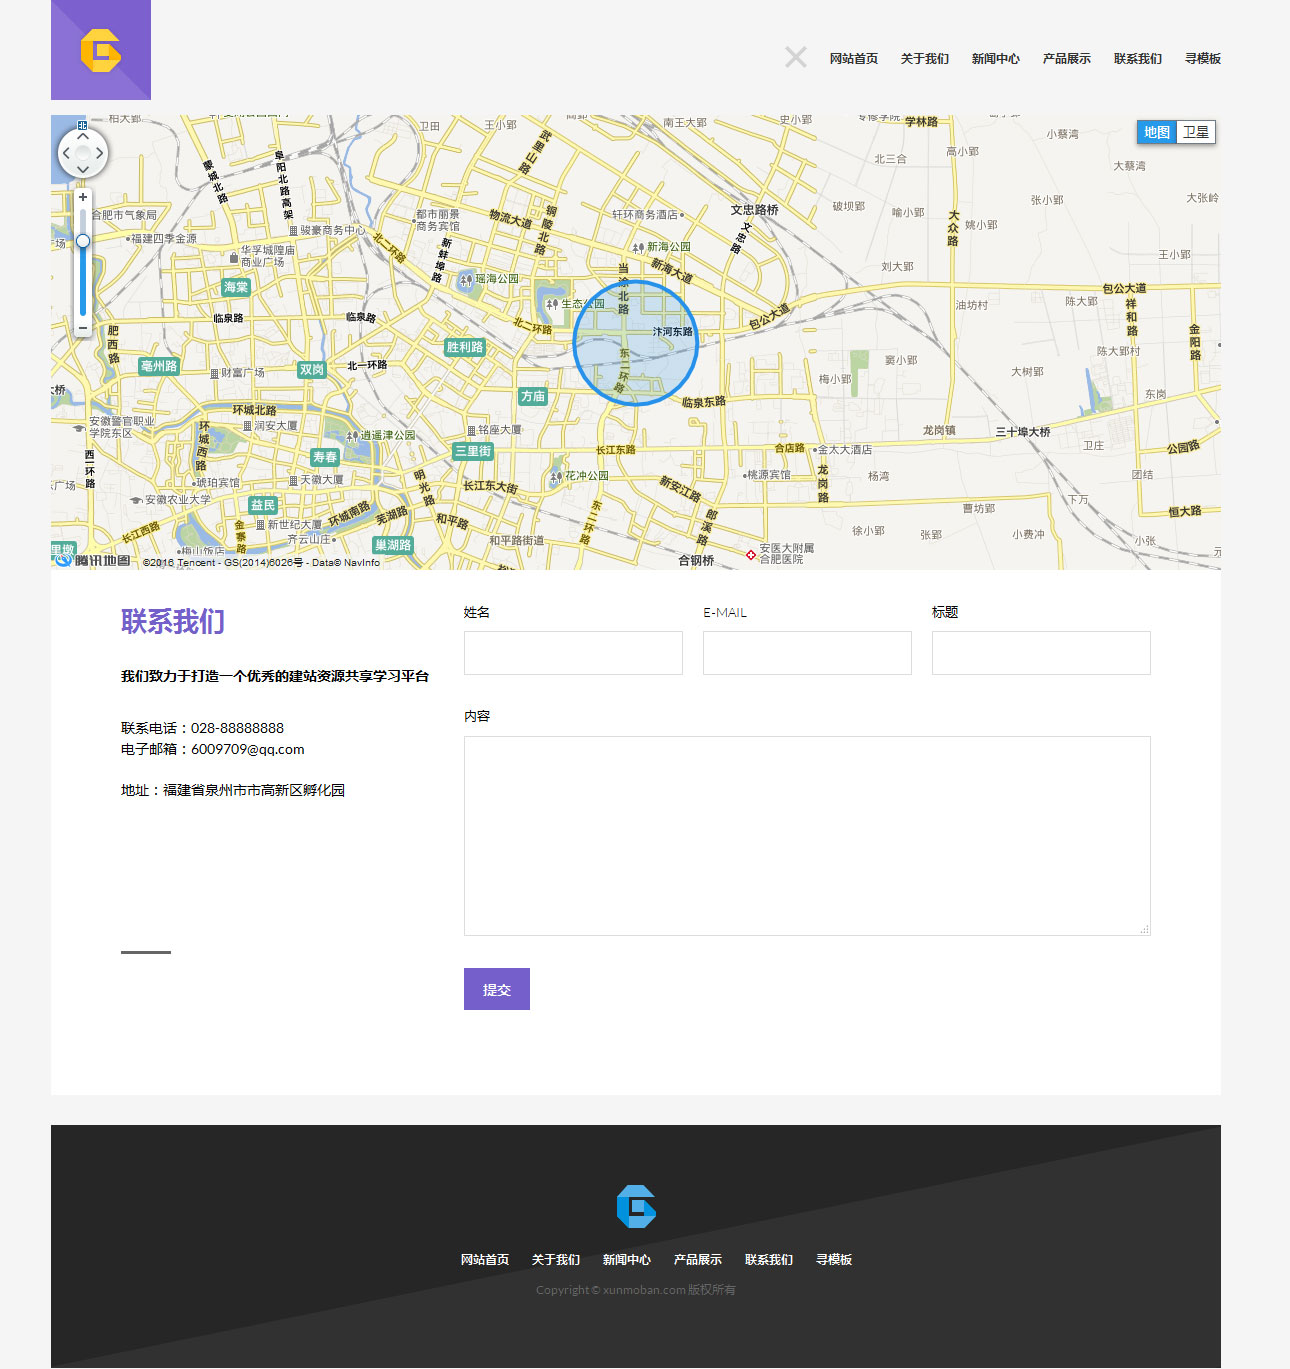The width and height of the screenshot is (1290, 1369).
Task: Select the 地图 map view mode
Action: (1157, 132)
